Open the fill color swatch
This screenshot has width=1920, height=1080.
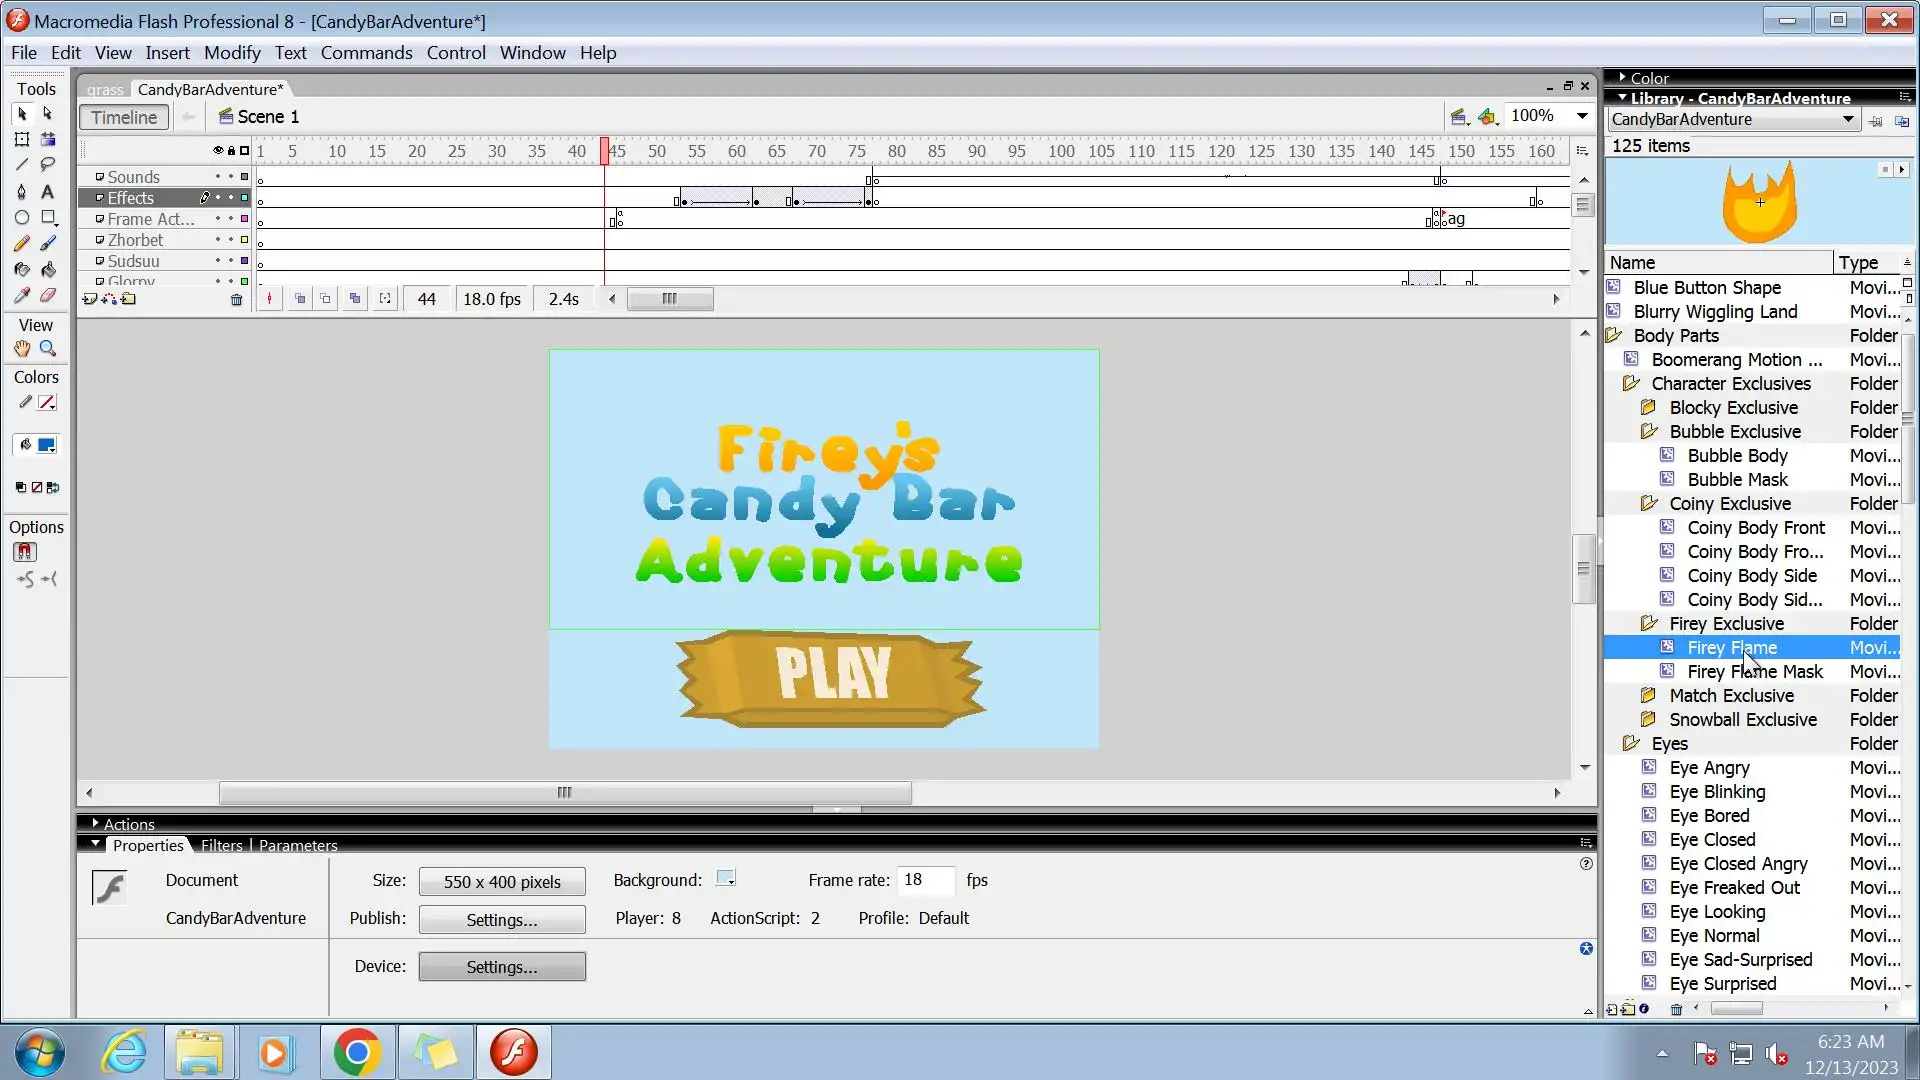click(47, 446)
